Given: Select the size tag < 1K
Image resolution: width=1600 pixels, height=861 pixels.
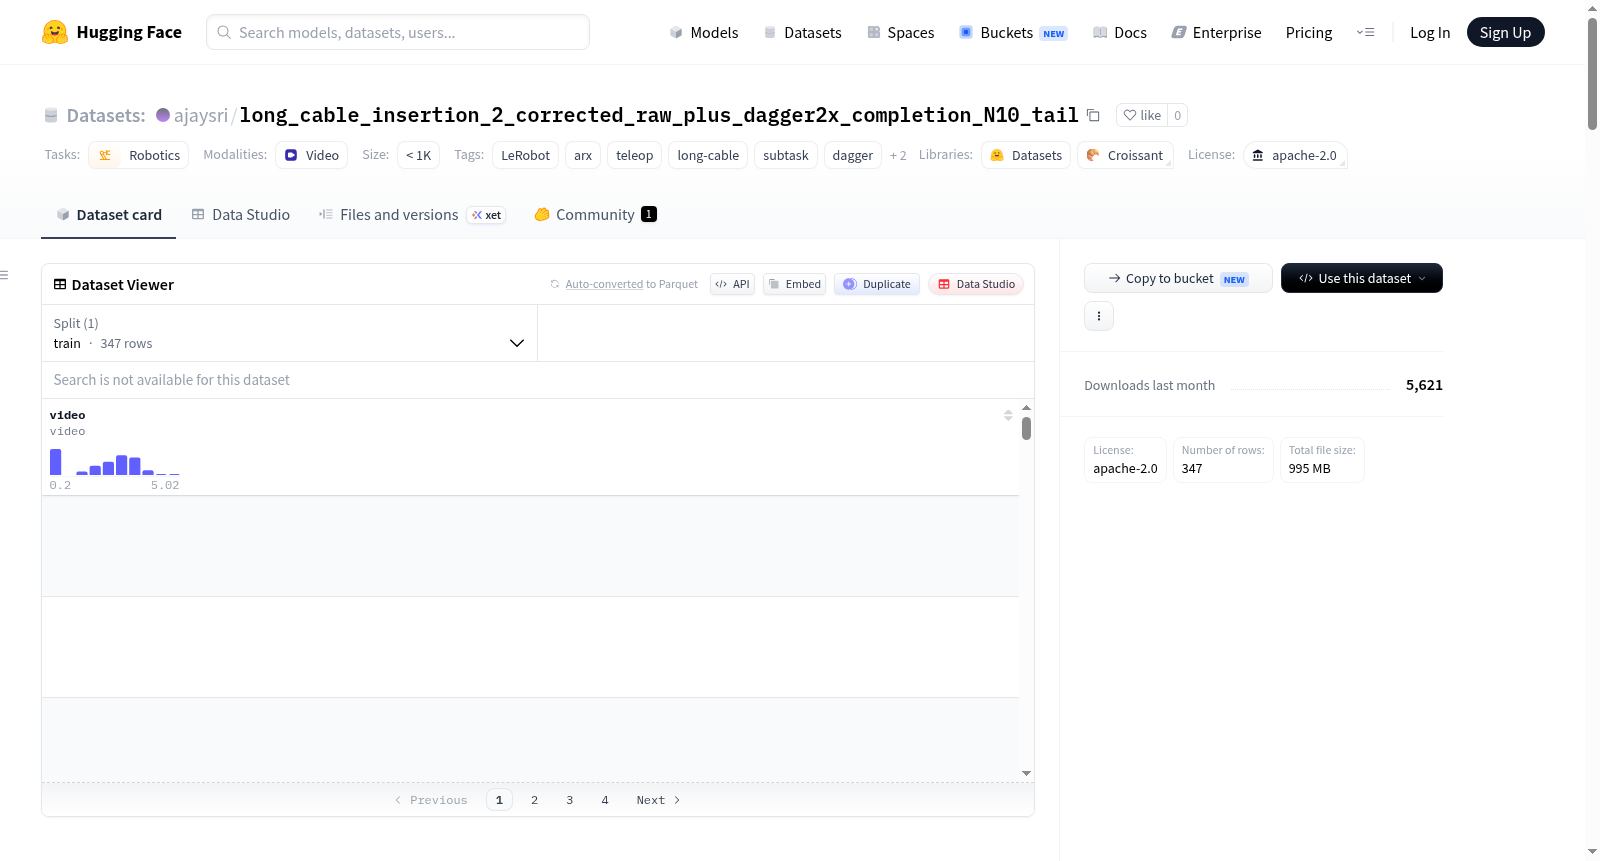Looking at the screenshot, I should click(418, 155).
